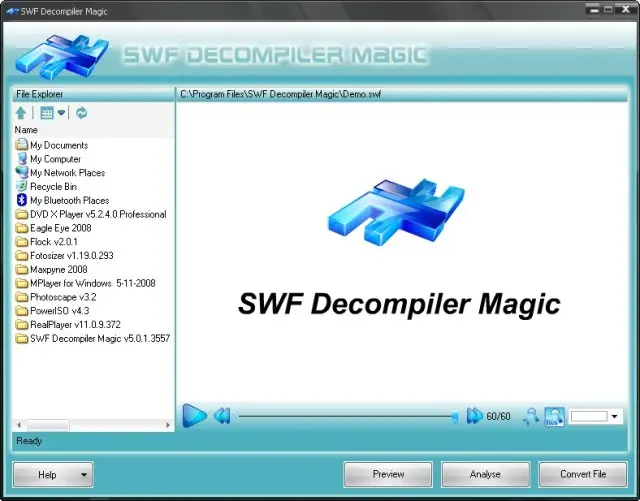The height and width of the screenshot is (501, 640).
Task: Click the Preview button
Action: 388,474
